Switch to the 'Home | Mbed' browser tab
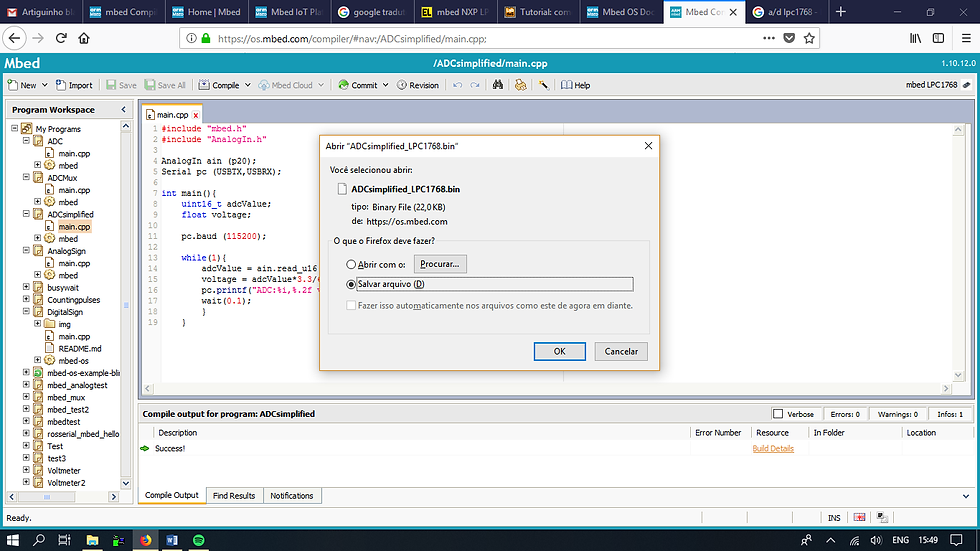Screen dimensions: 980x551 (x=206, y=12)
